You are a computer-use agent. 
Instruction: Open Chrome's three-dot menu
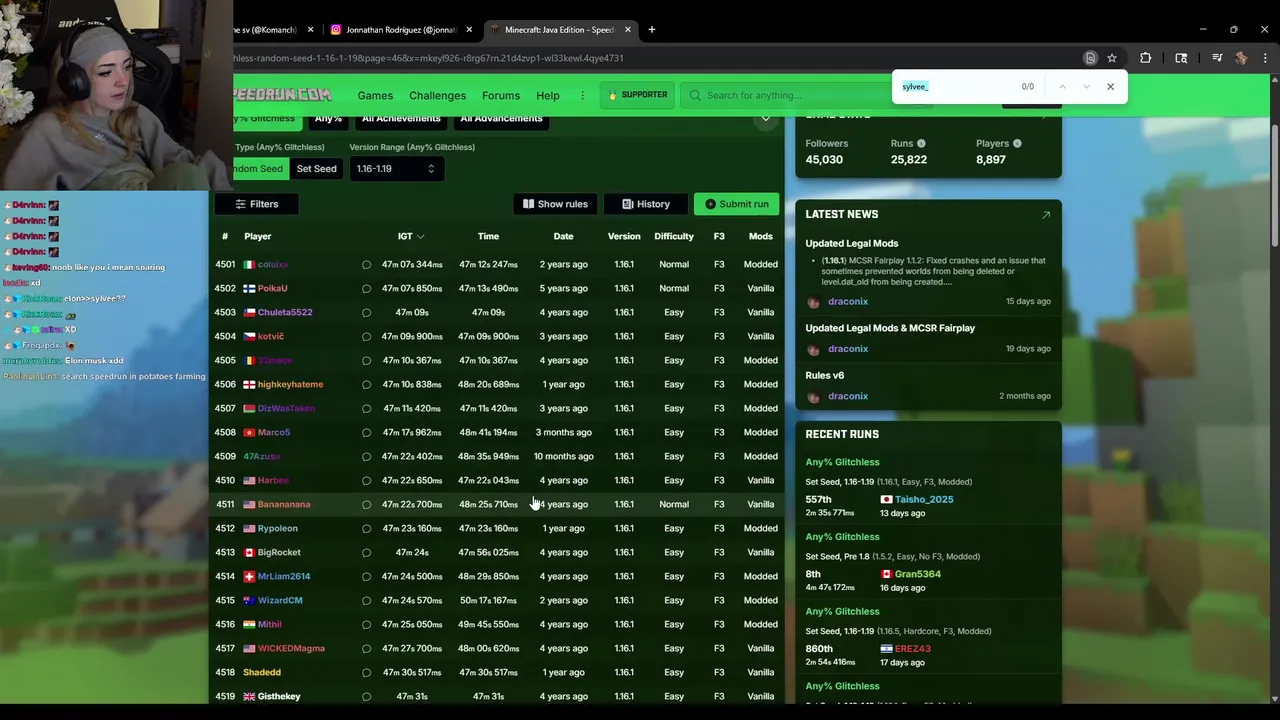pyautogui.click(x=1265, y=58)
